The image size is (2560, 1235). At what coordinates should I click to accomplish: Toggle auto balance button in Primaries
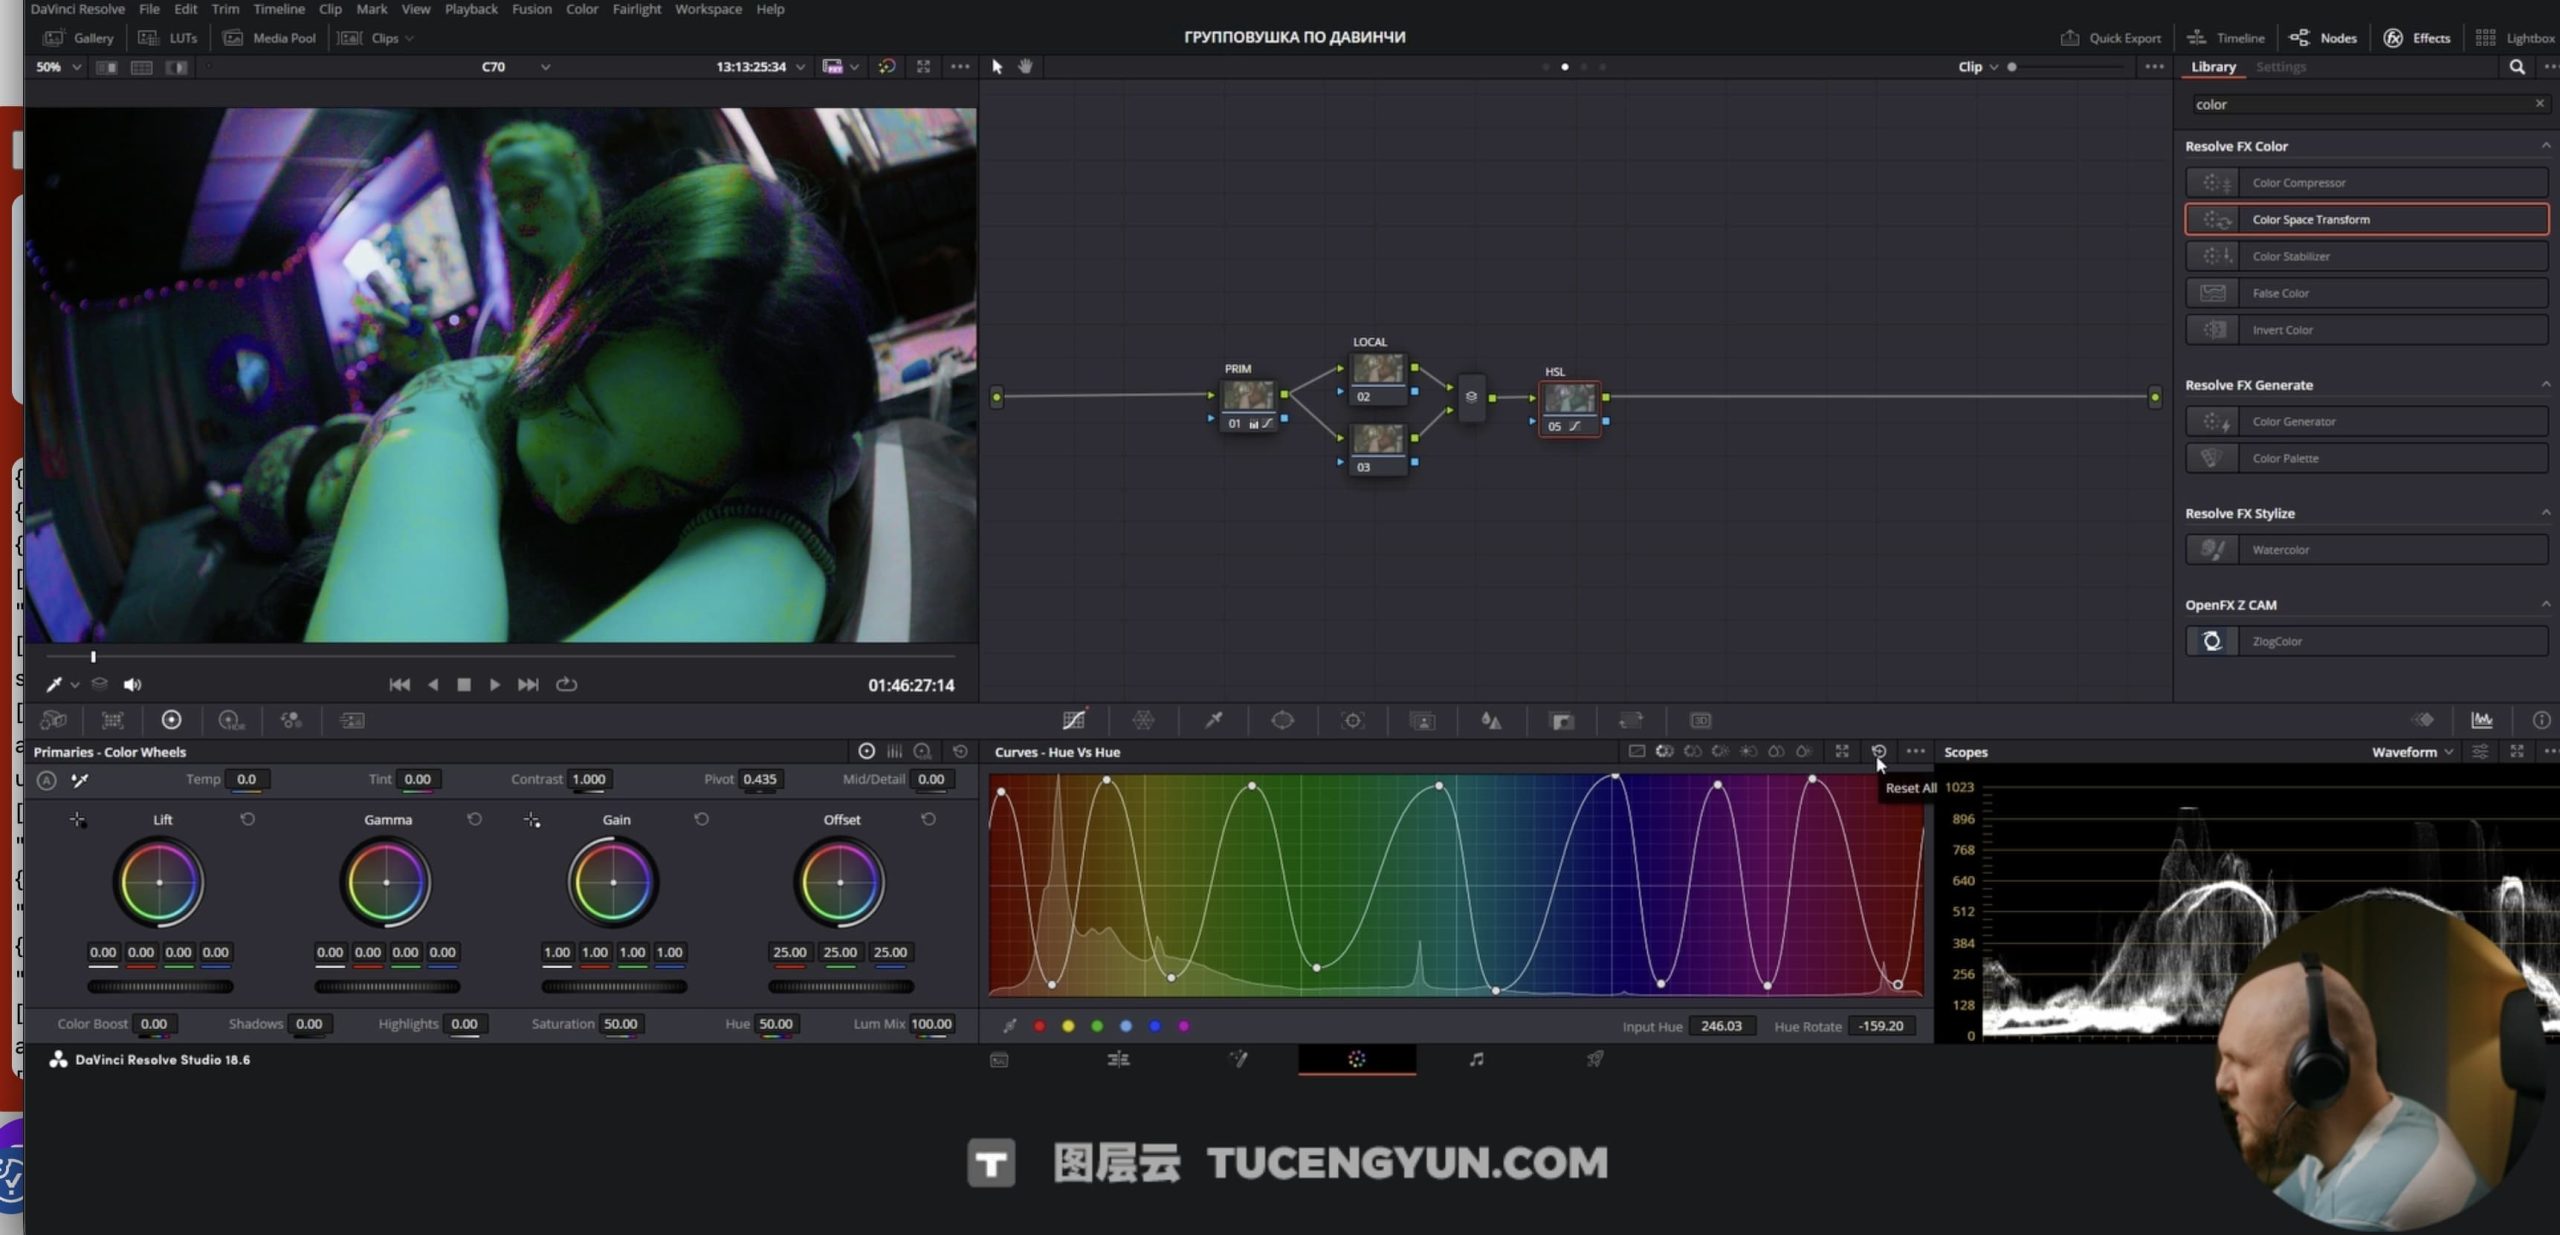point(46,780)
